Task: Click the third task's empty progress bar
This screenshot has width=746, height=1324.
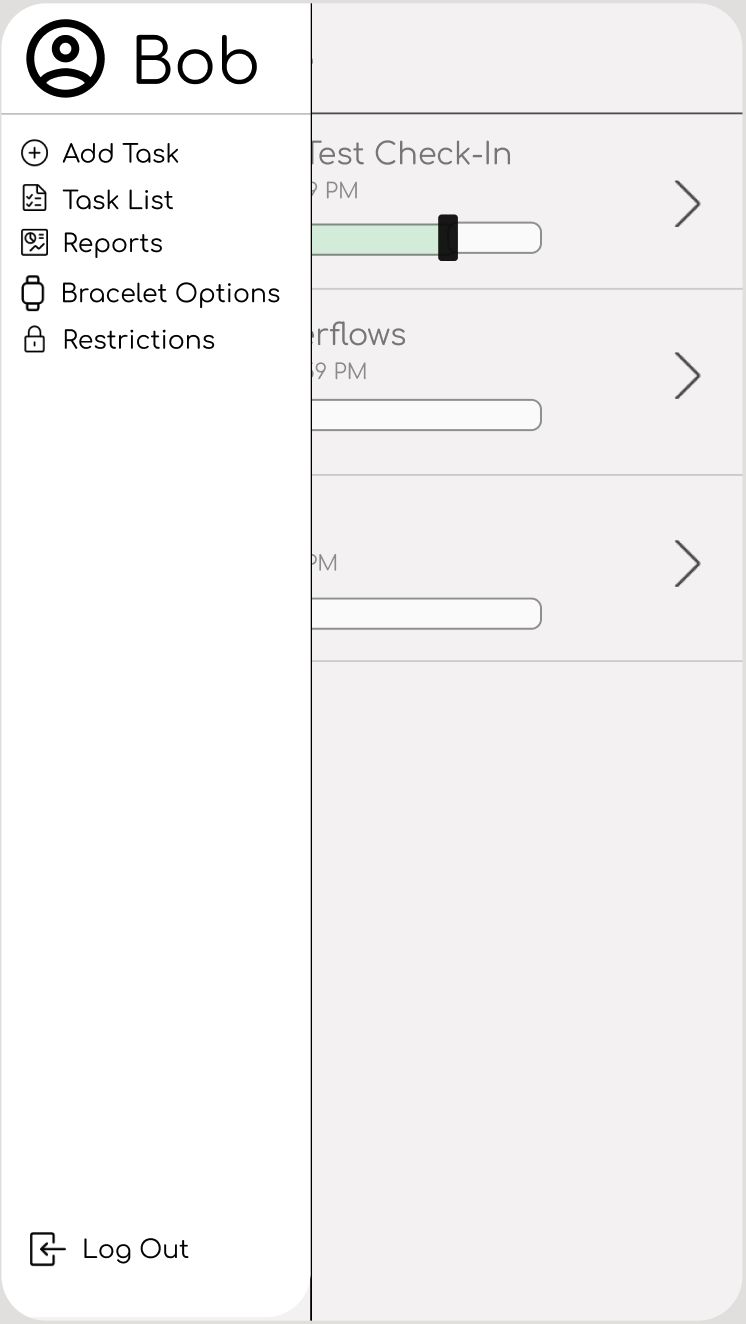Action: coord(426,613)
